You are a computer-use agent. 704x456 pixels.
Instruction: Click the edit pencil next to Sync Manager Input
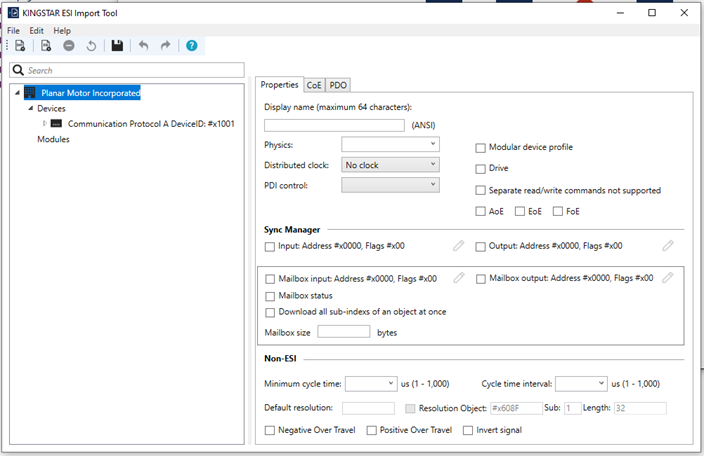(458, 245)
